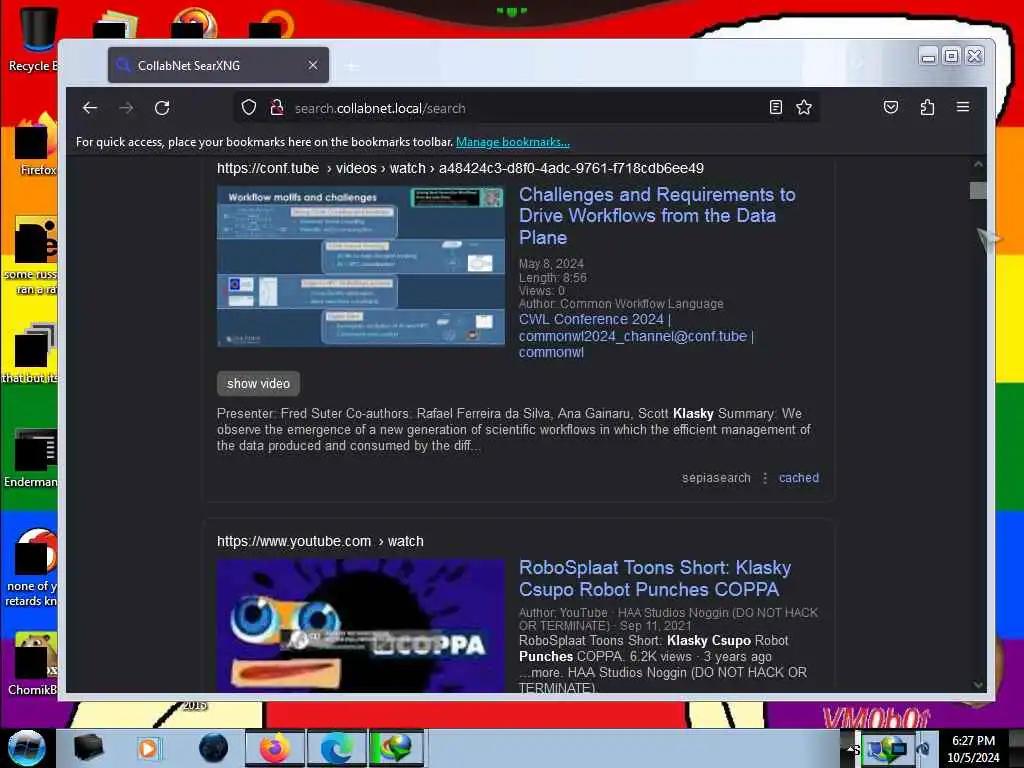Open the Extensions puzzle icon
The width and height of the screenshot is (1024, 768).
(x=927, y=107)
